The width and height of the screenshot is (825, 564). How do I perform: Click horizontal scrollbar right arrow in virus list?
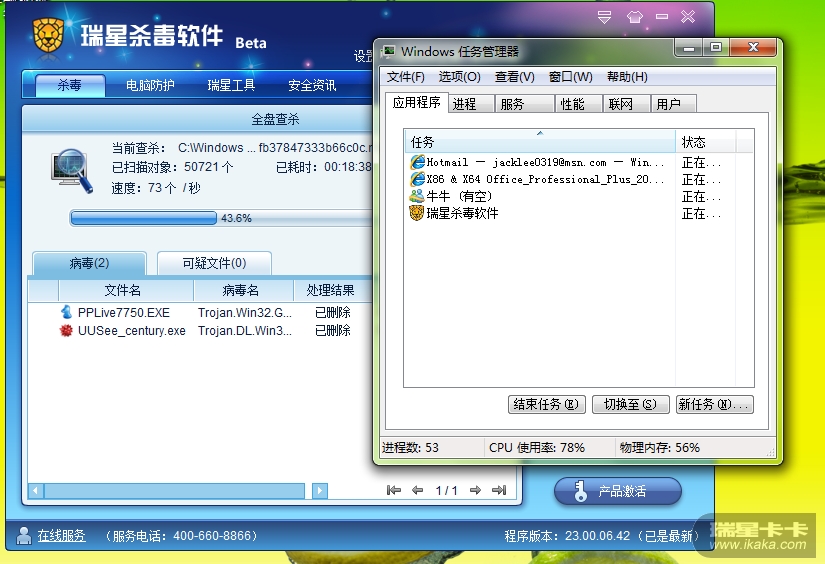[319, 491]
